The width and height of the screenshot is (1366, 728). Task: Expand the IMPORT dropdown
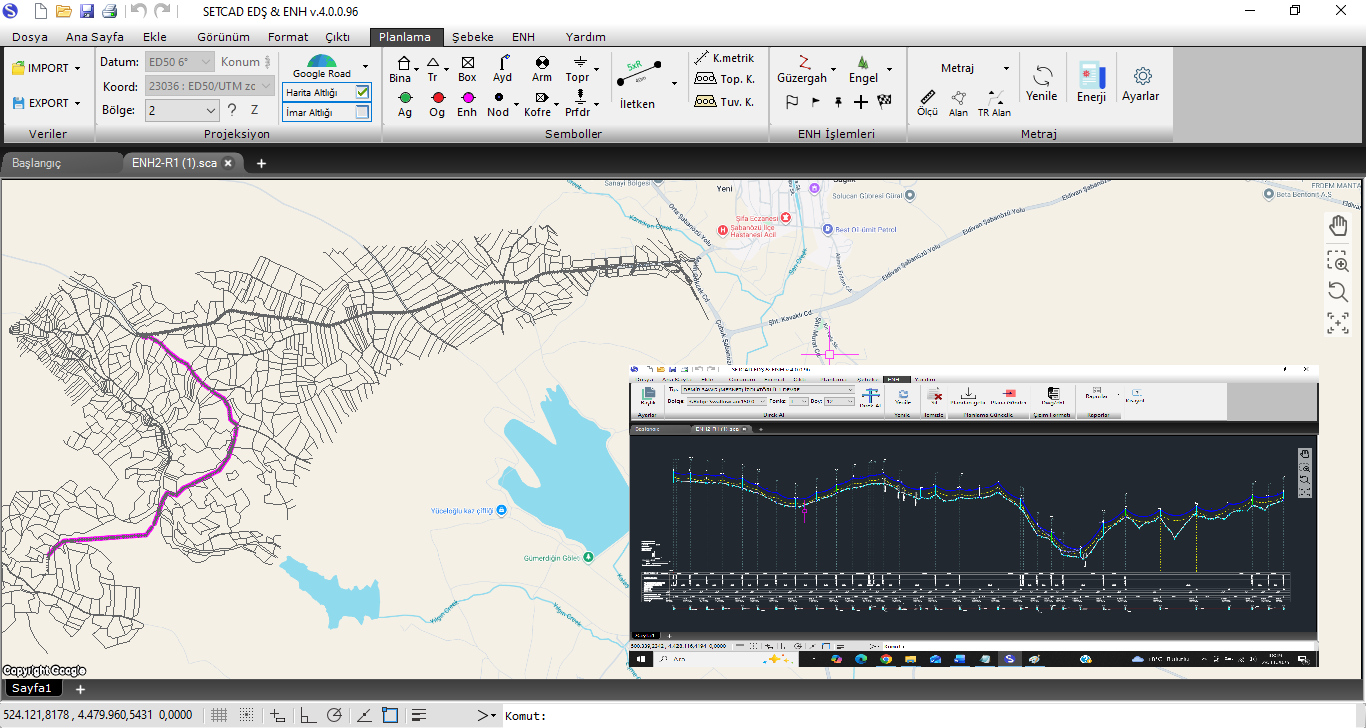coord(78,68)
